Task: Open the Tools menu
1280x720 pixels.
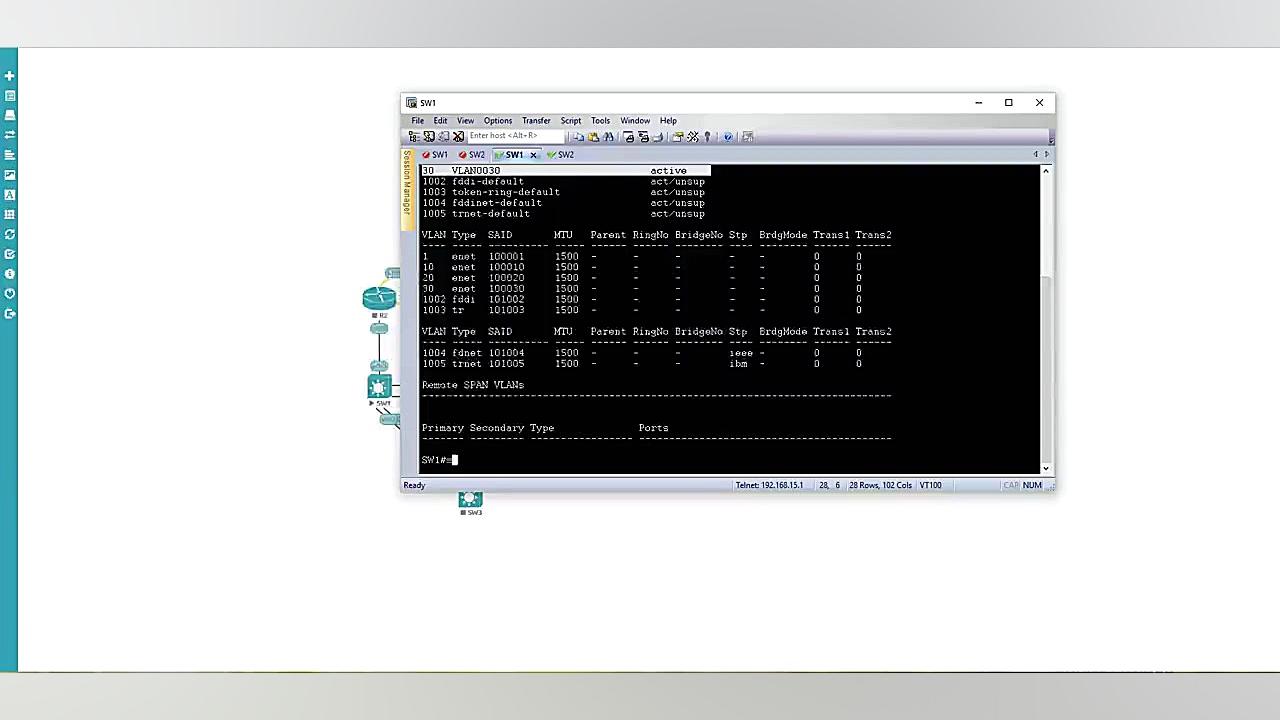Action: tap(600, 121)
